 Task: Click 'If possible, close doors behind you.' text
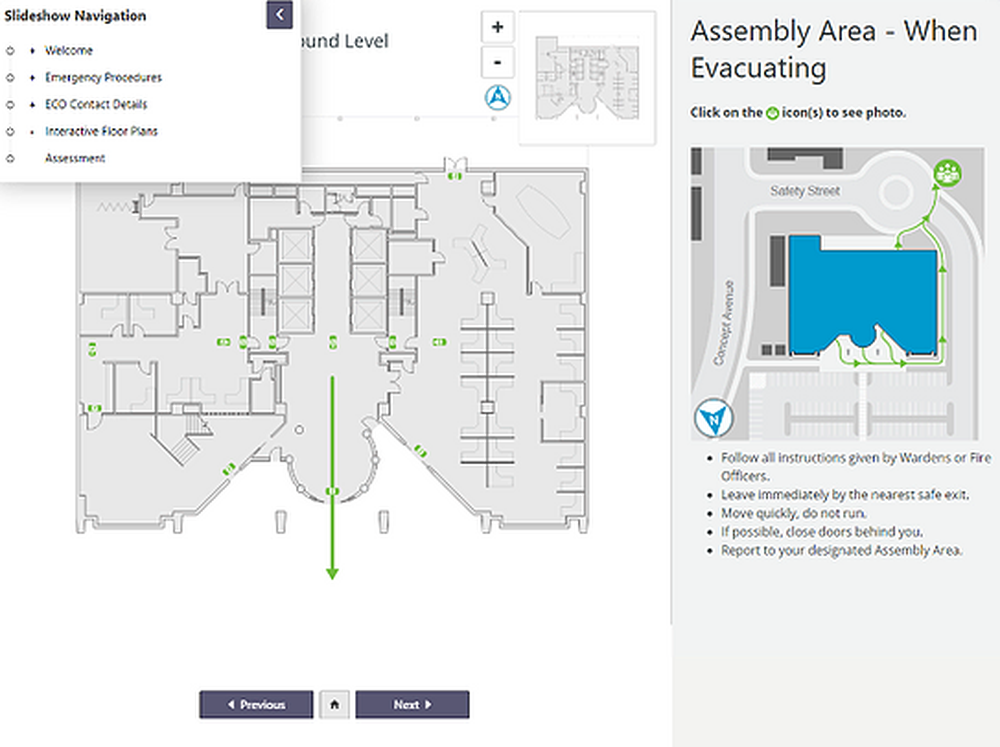pos(822,531)
